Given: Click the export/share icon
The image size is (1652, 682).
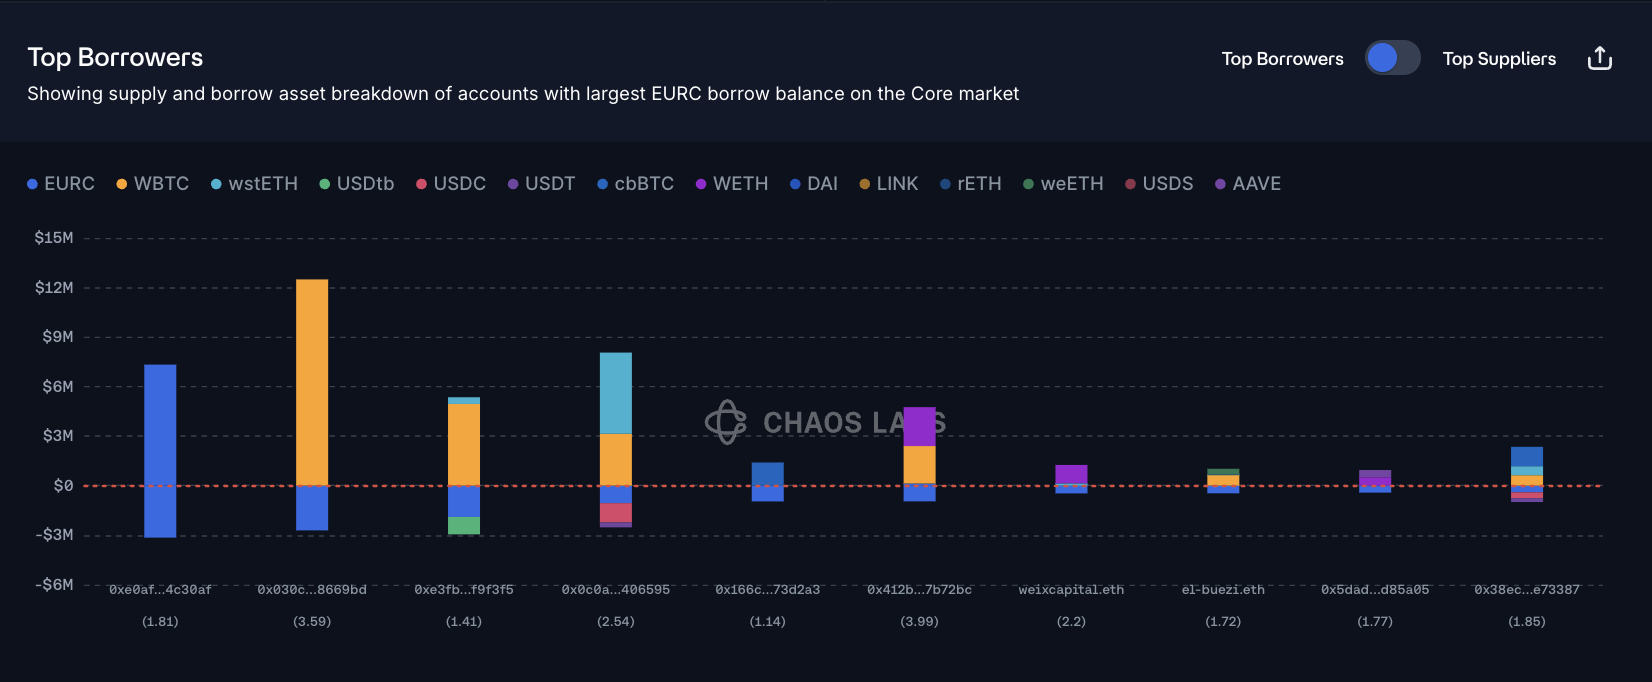Looking at the screenshot, I should pos(1600,59).
